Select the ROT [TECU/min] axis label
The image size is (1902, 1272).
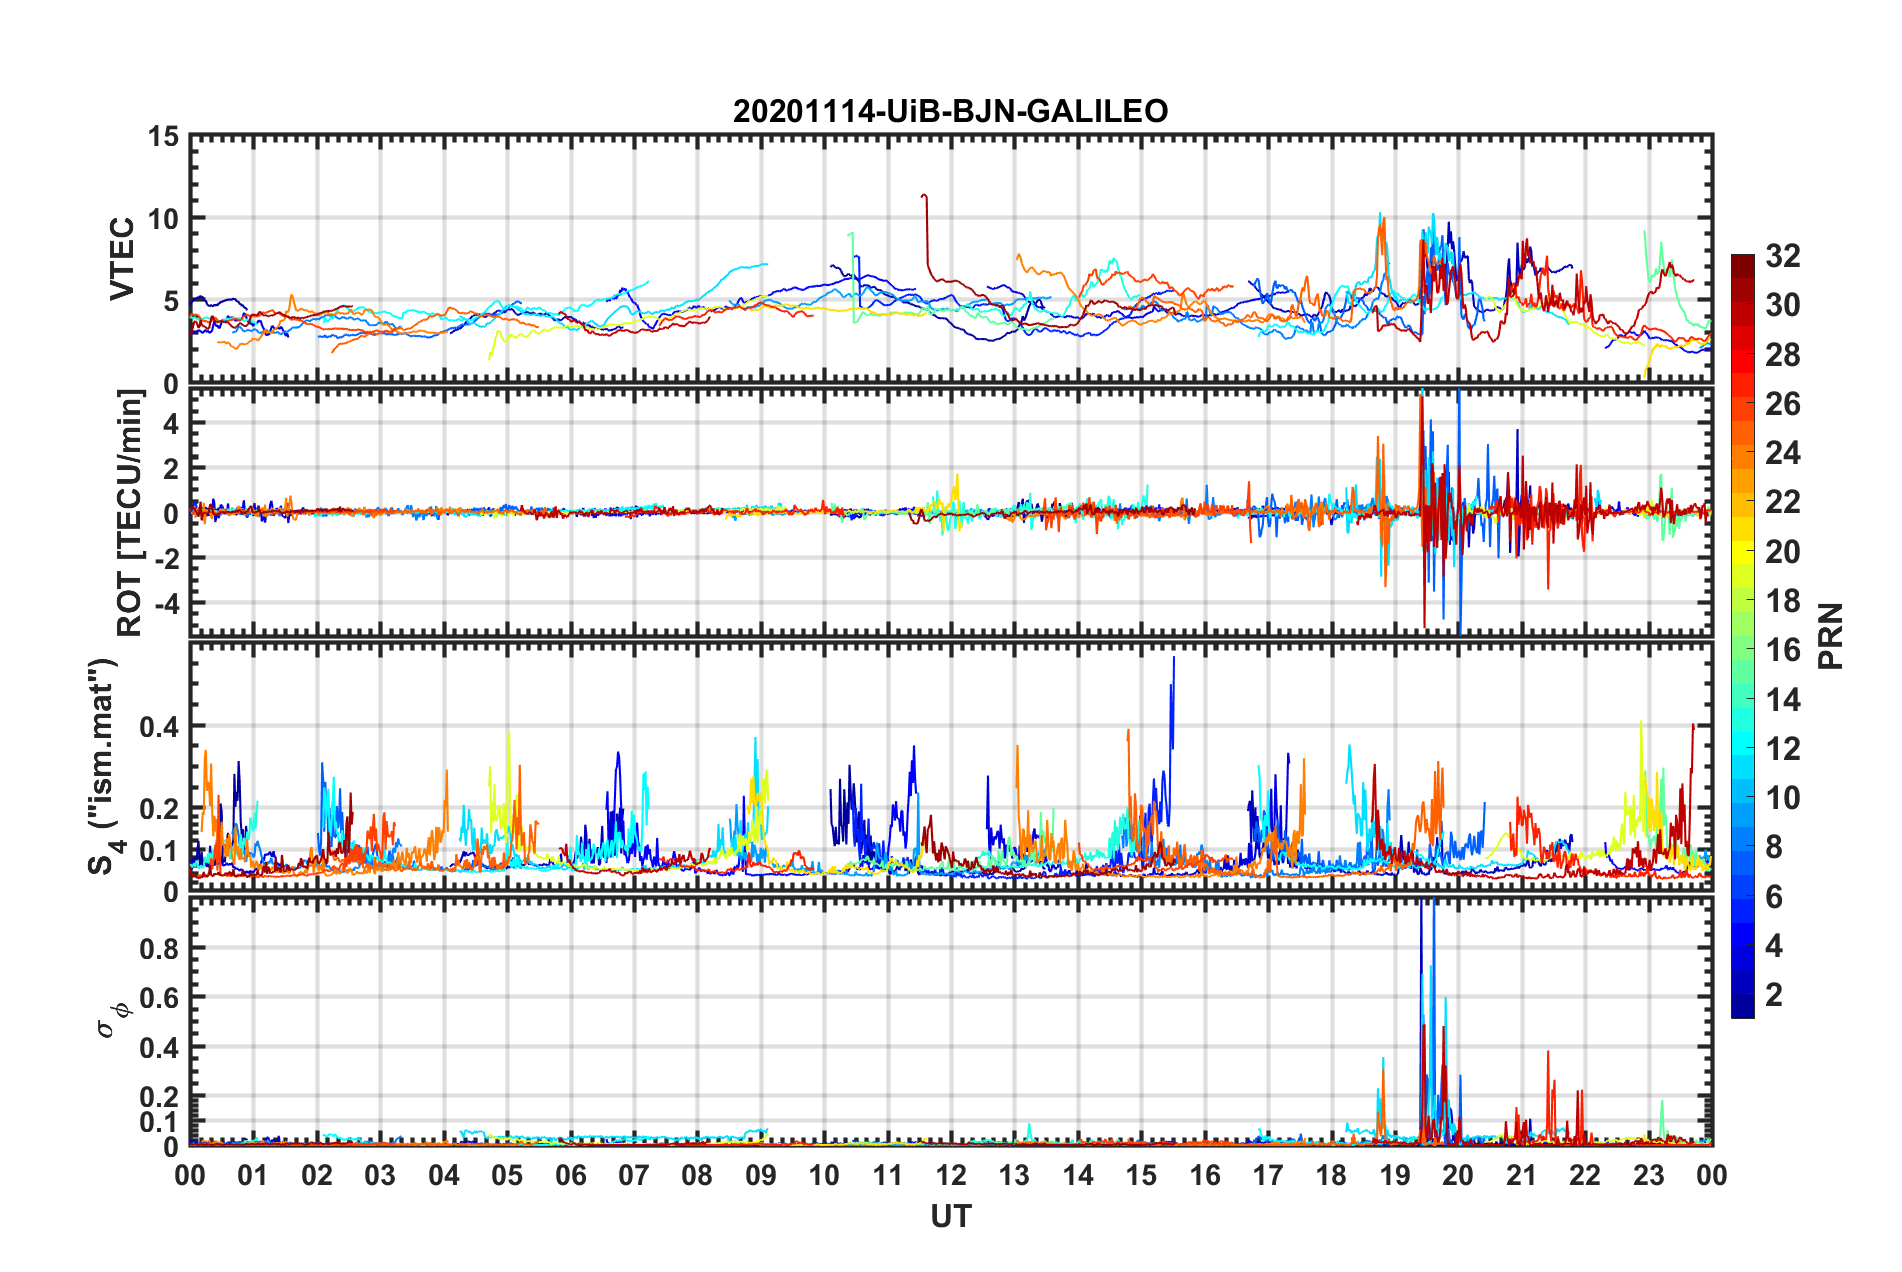point(130,513)
